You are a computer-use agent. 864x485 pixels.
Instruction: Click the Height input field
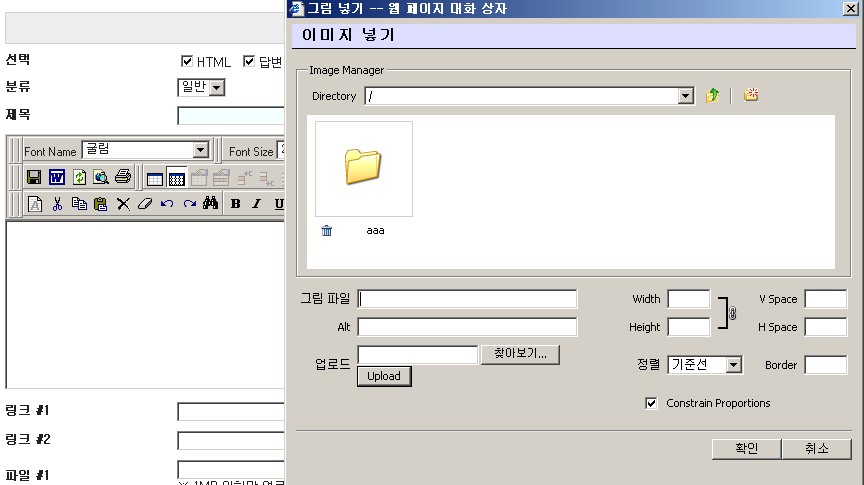coord(689,327)
